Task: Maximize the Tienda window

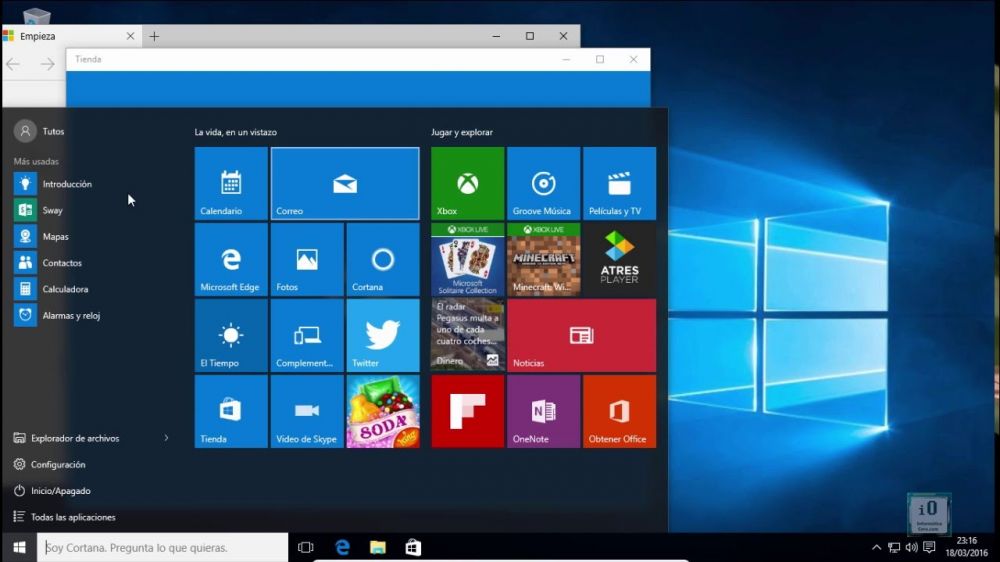Action: pos(599,59)
